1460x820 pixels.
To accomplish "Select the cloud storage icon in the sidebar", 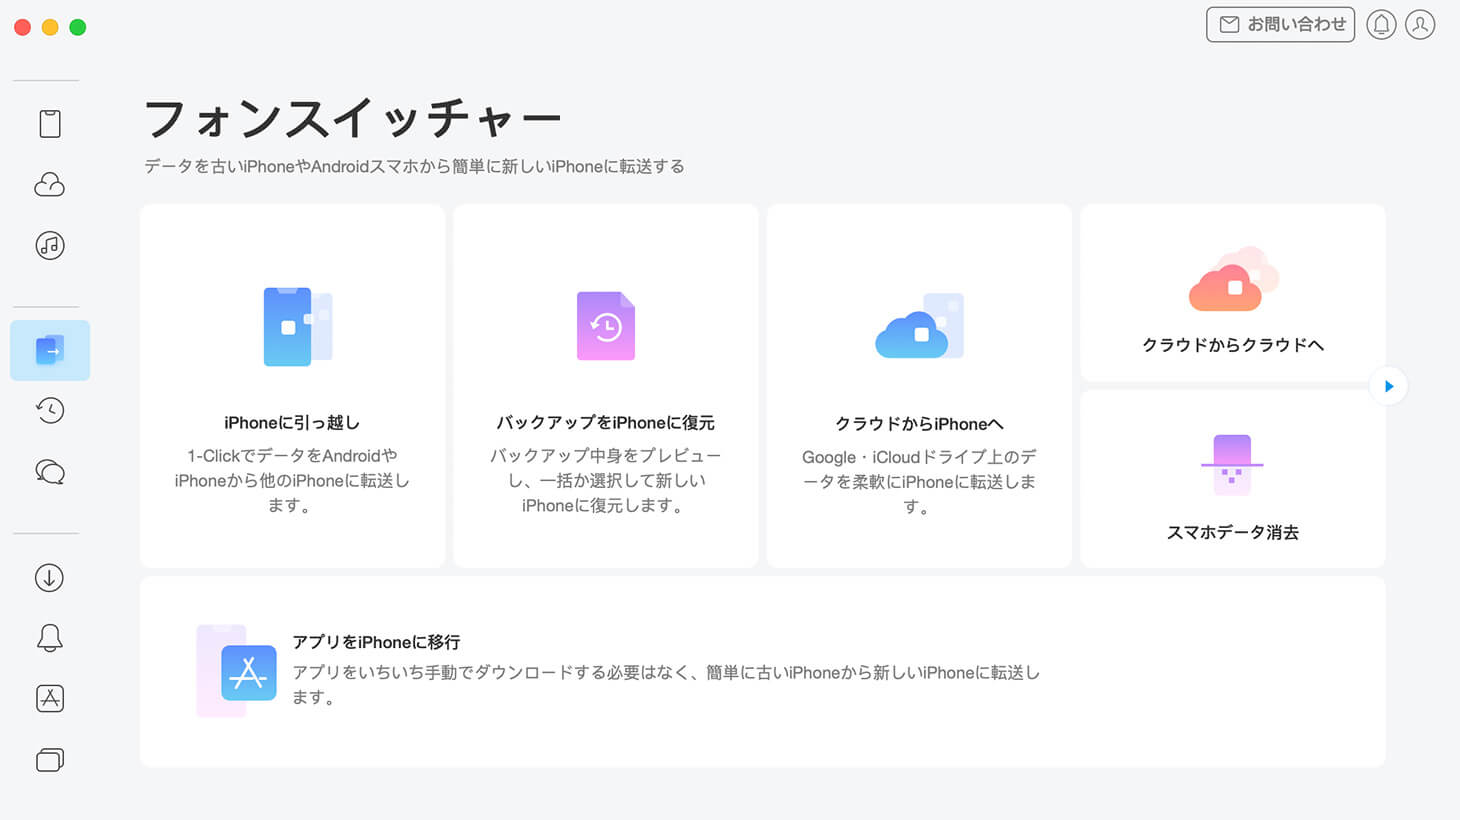I will click(x=49, y=184).
